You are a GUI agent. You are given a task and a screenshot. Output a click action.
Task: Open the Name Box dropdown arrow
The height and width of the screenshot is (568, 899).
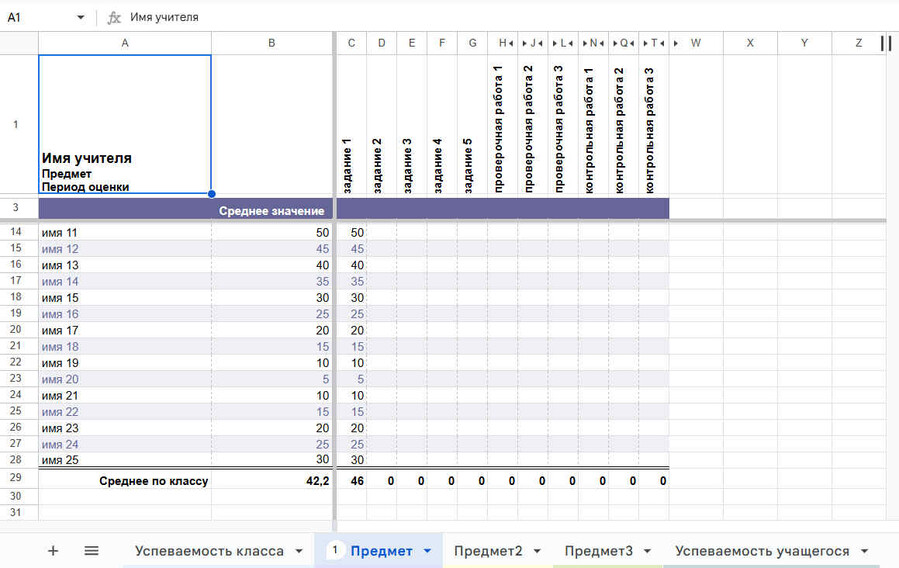81,17
